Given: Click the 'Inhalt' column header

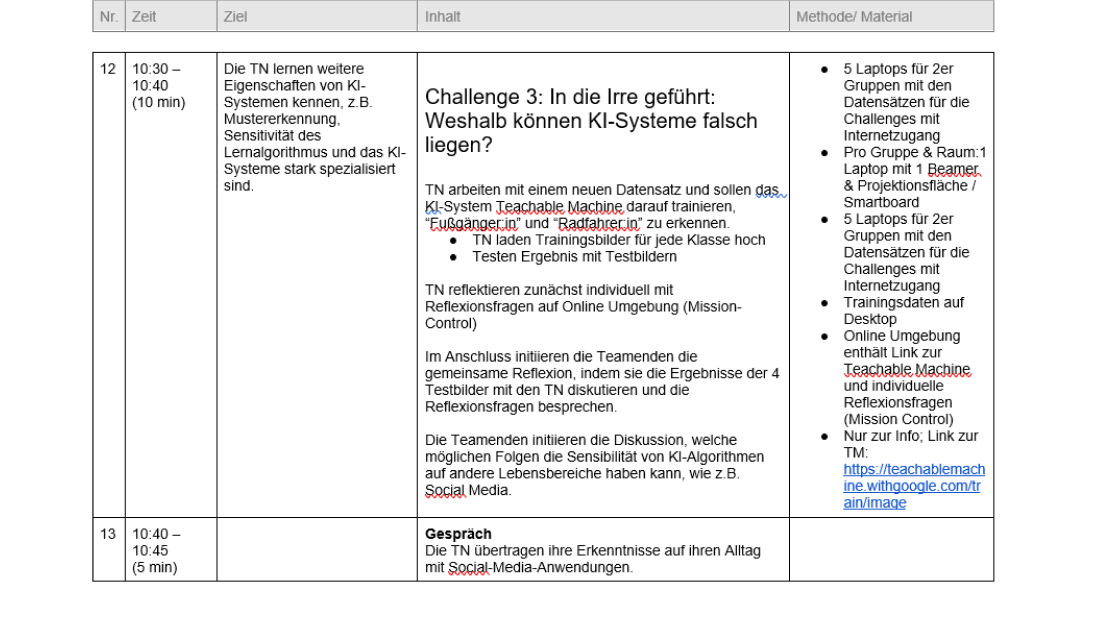Looking at the screenshot, I should pyautogui.click(x=443, y=17).
